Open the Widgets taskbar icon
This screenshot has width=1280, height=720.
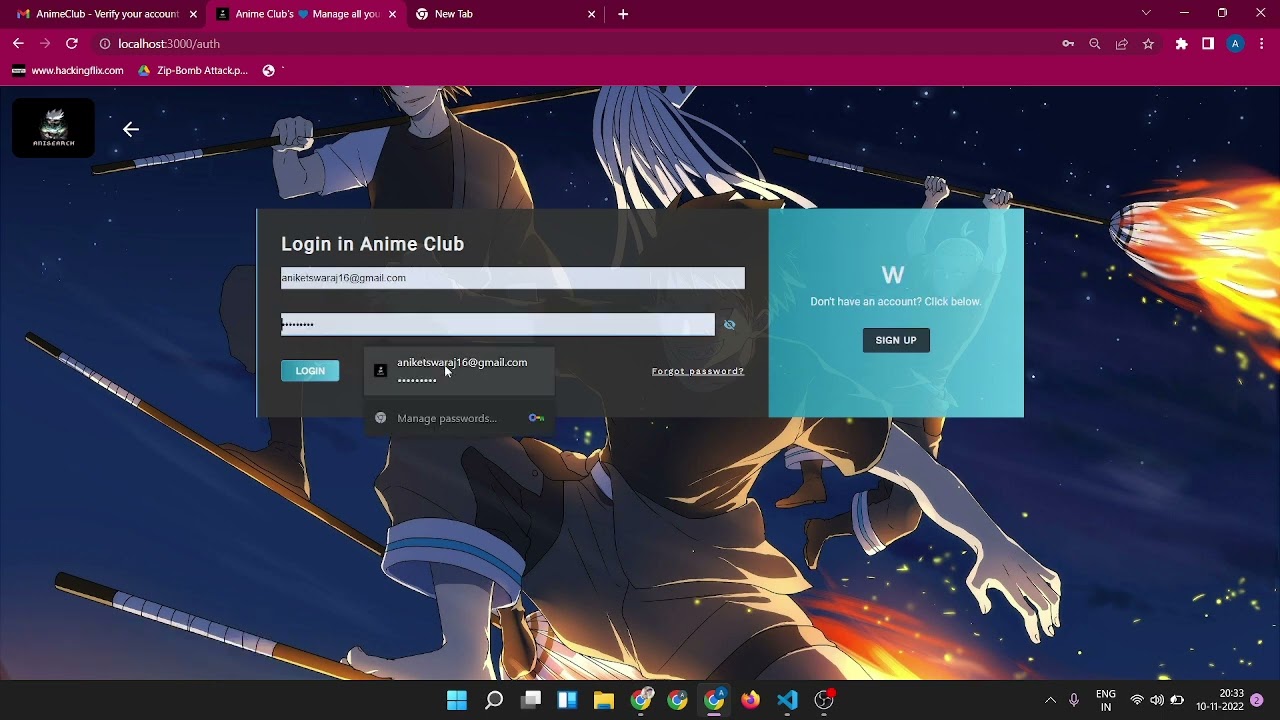567,700
